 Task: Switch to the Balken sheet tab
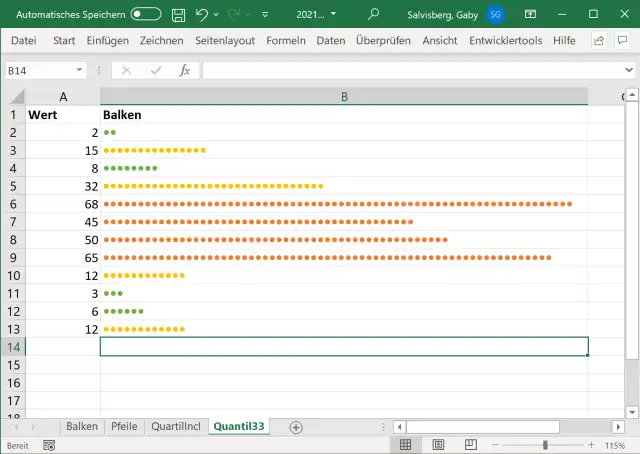click(82, 426)
